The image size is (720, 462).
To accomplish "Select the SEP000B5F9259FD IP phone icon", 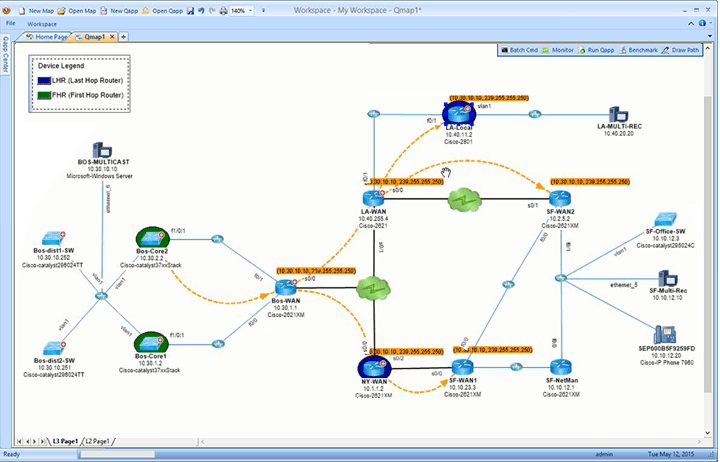I will [665, 335].
